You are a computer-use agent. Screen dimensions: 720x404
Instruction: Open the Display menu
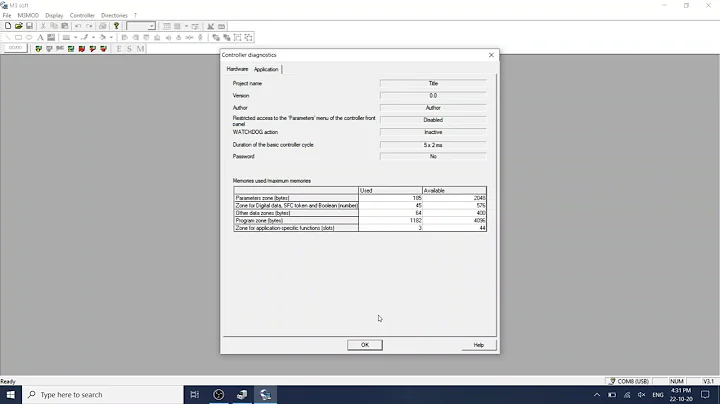pyautogui.click(x=54, y=15)
